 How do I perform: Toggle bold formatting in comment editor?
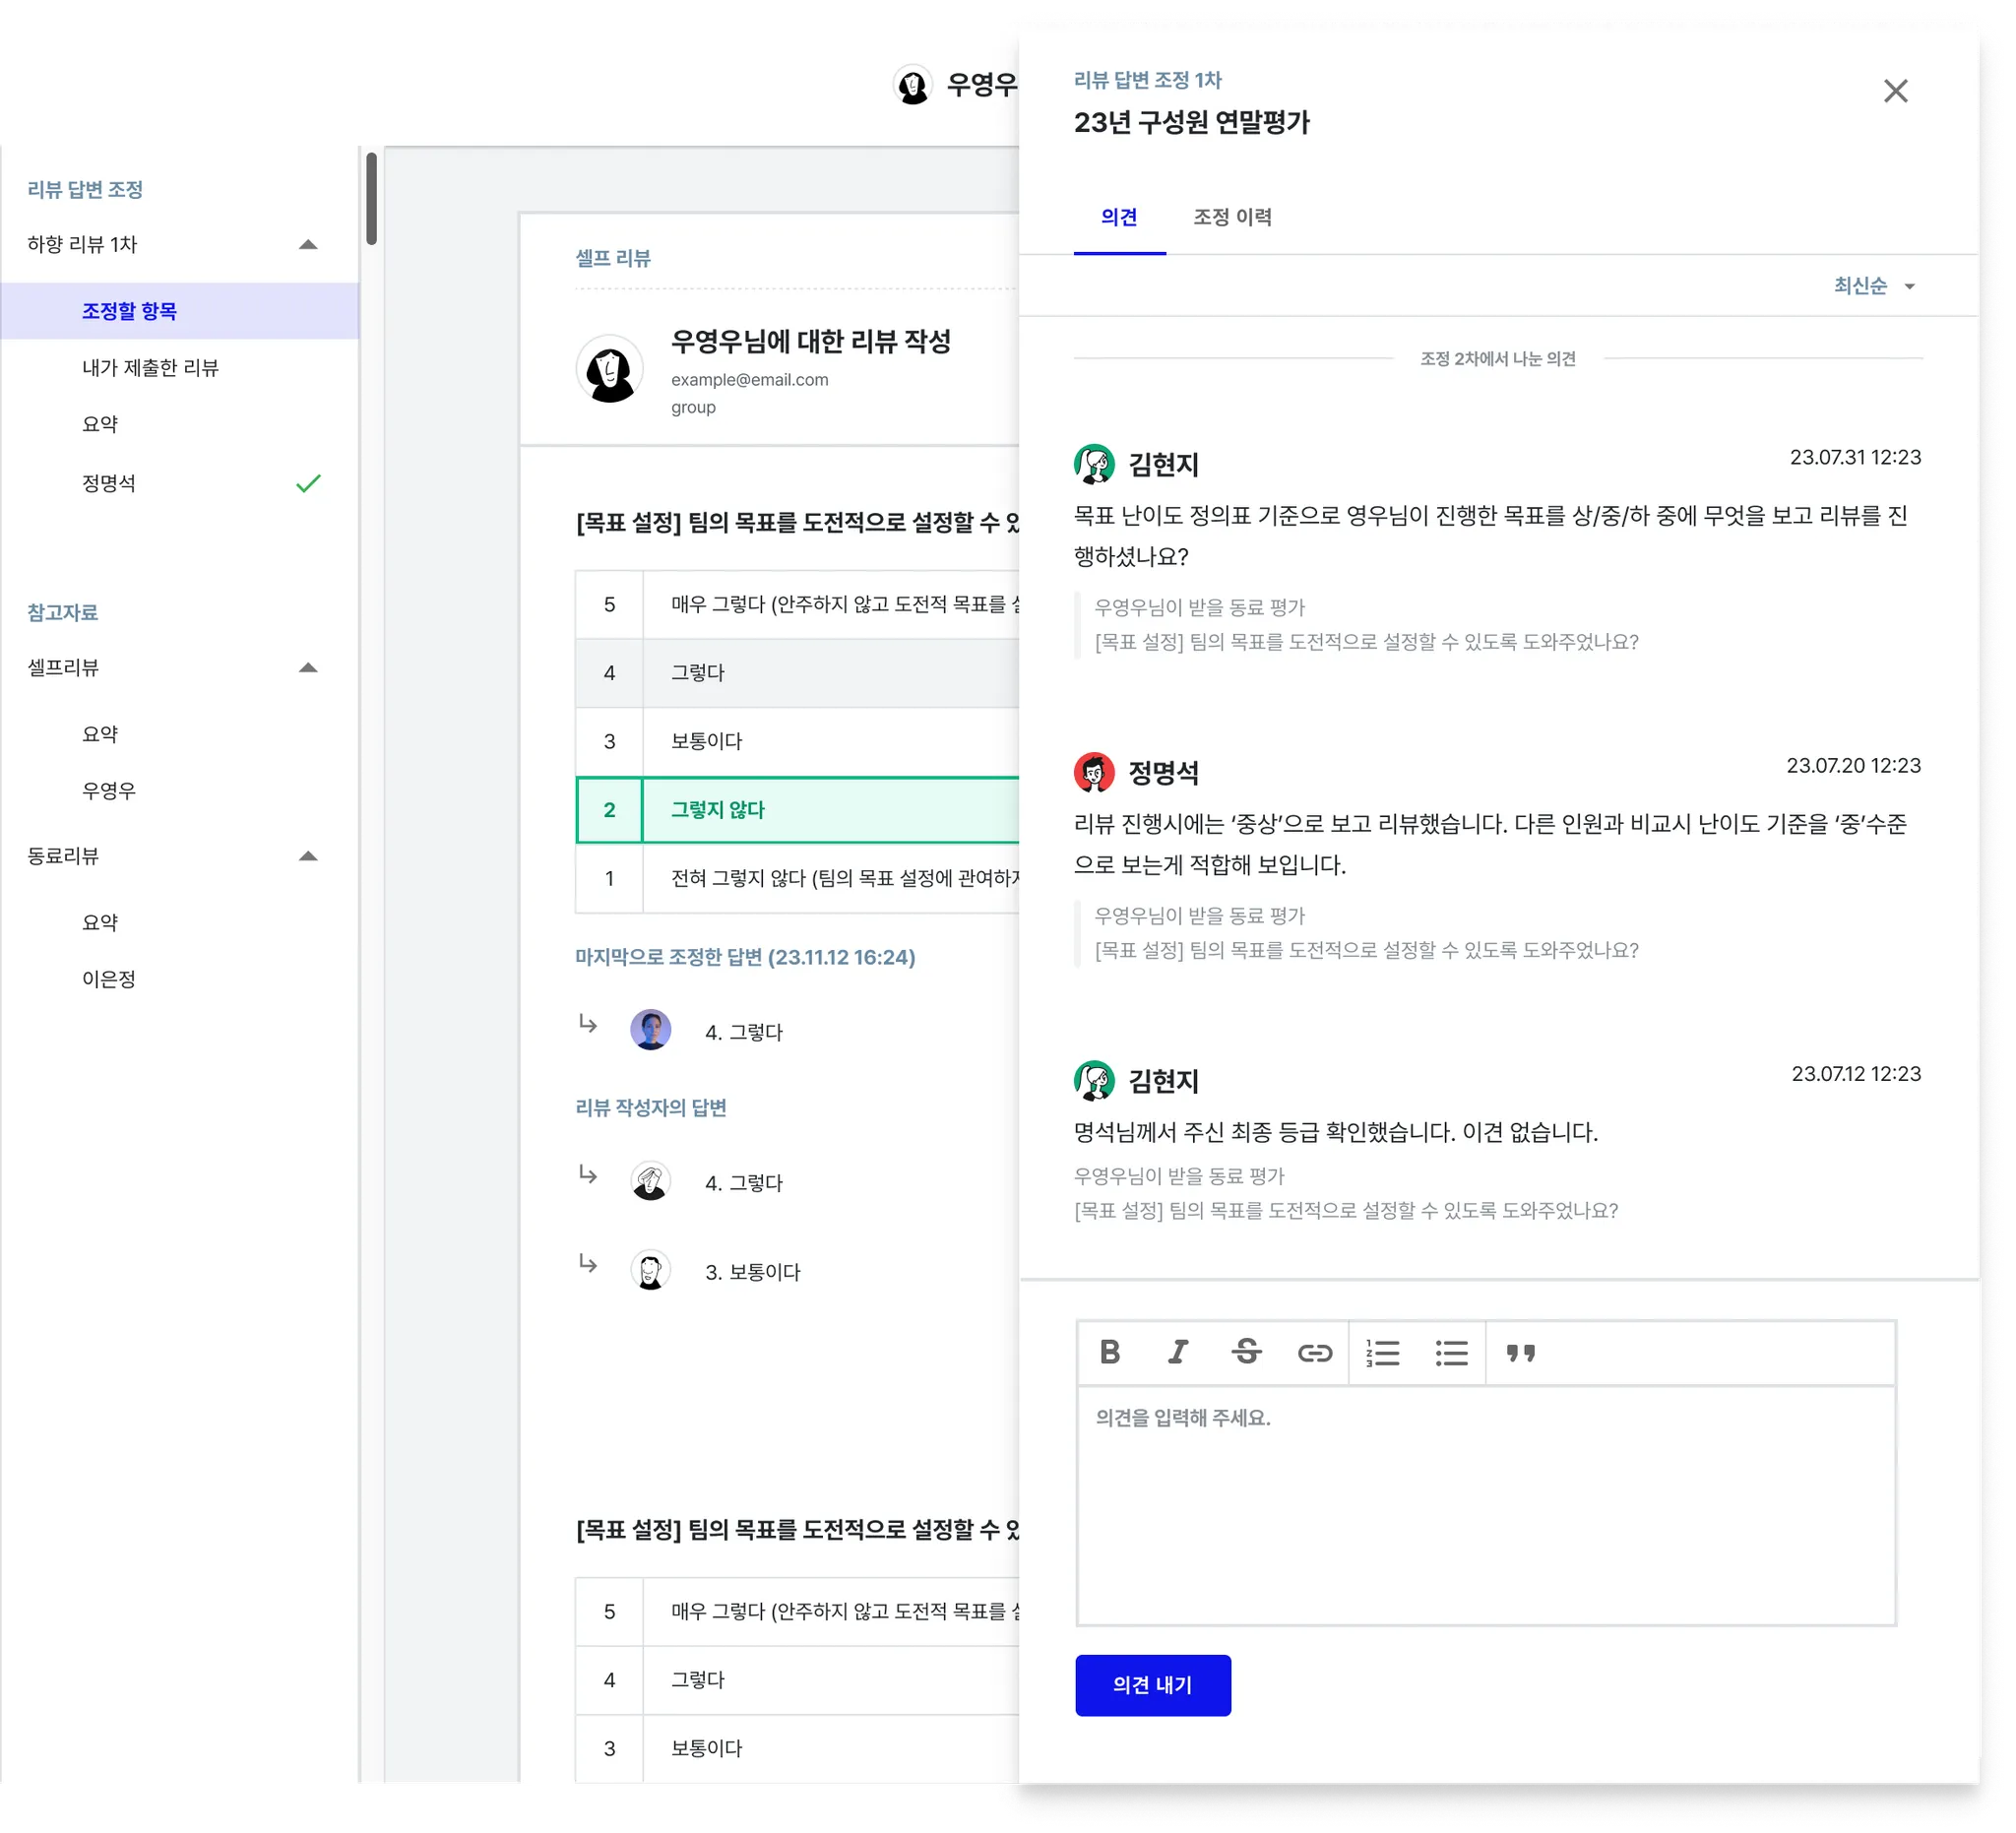(x=1109, y=1352)
